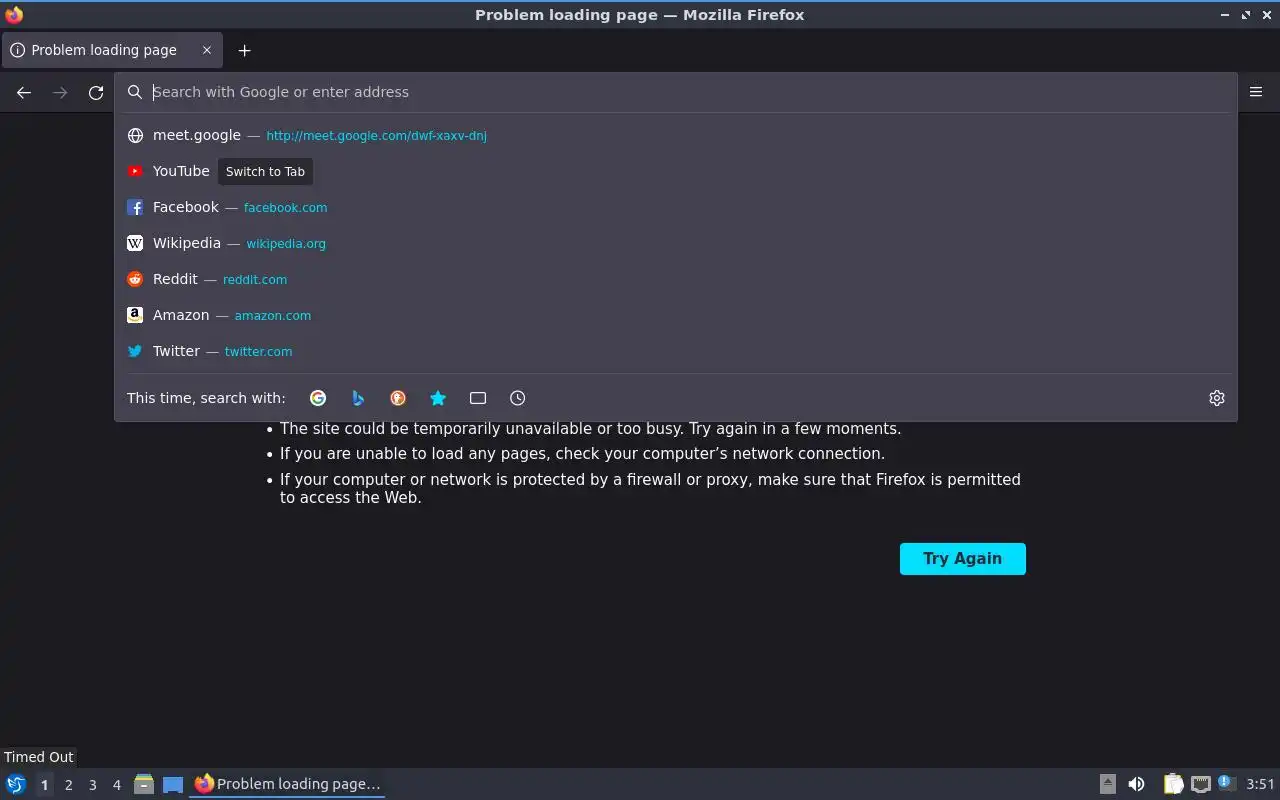
Task: Search this time with DuckDuckGo icon
Action: click(x=398, y=398)
